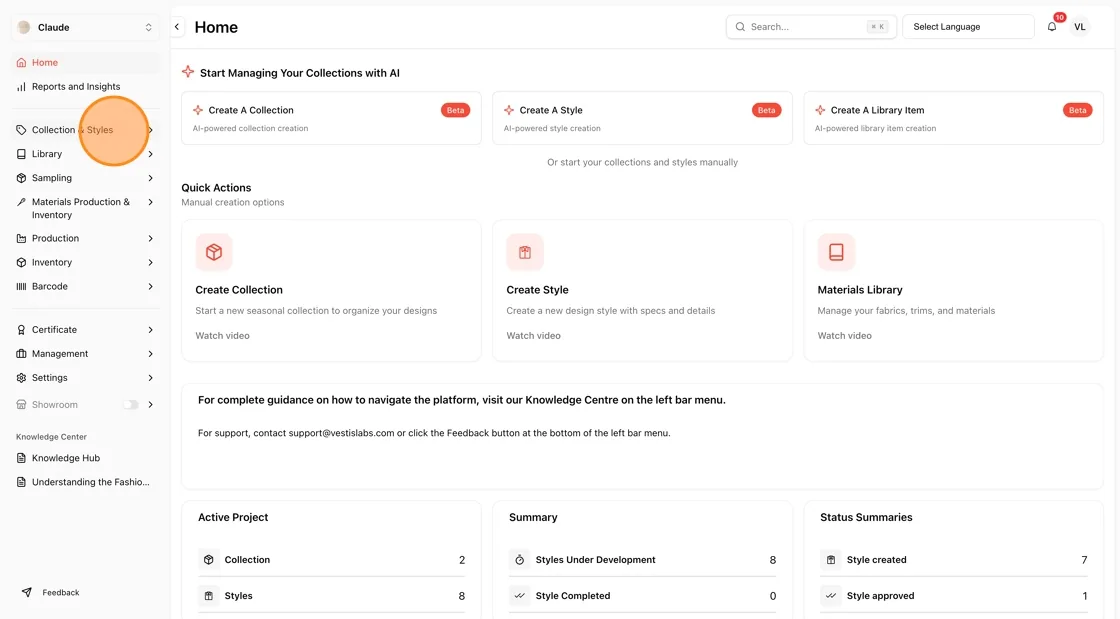Focus the Search input field

tap(811, 27)
